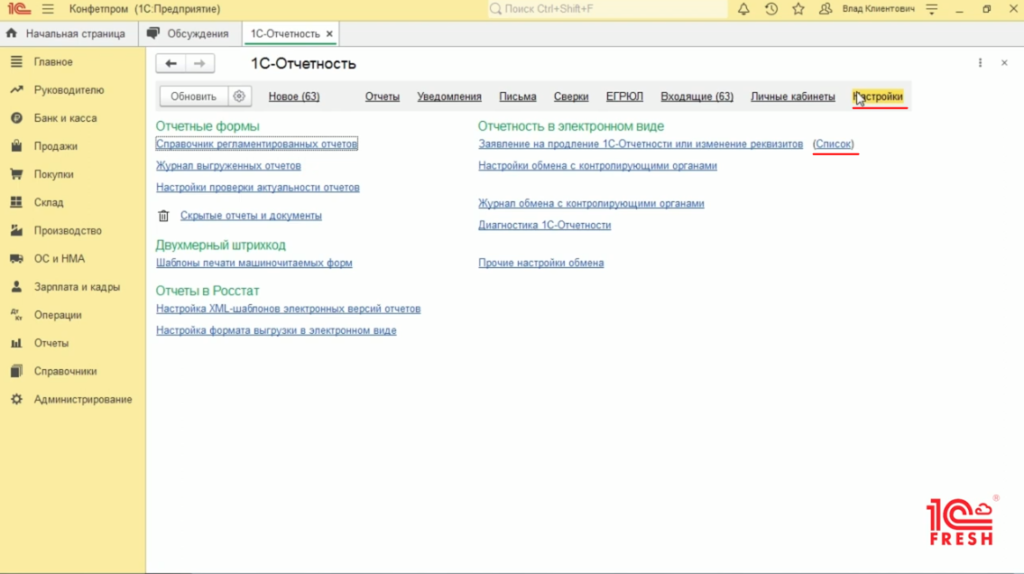Switch to Обсуждения tab
This screenshot has width=1024, height=574.
[x=188, y=33]
